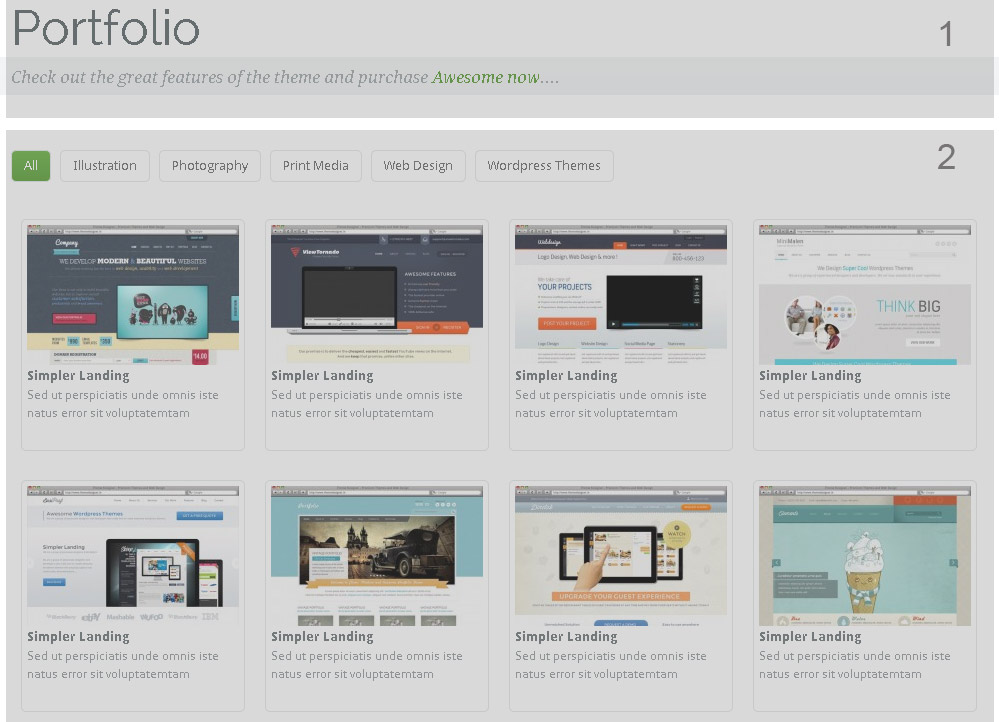Click the Awesome now link
Viewport: 999px width, 722px height.
(x=487, y=76)
